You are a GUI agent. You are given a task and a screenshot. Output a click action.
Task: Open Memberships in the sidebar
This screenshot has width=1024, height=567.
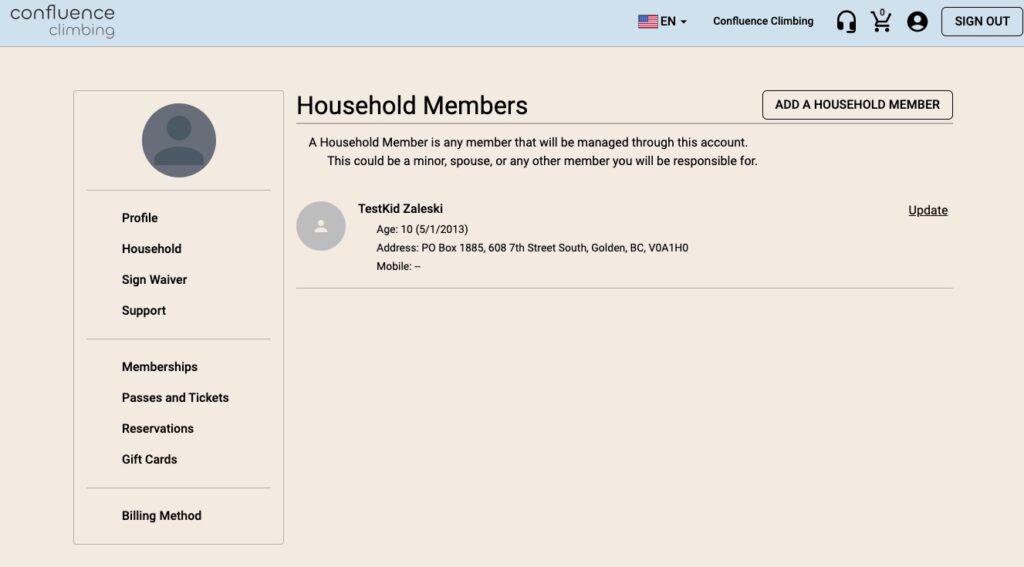[159, 367]
